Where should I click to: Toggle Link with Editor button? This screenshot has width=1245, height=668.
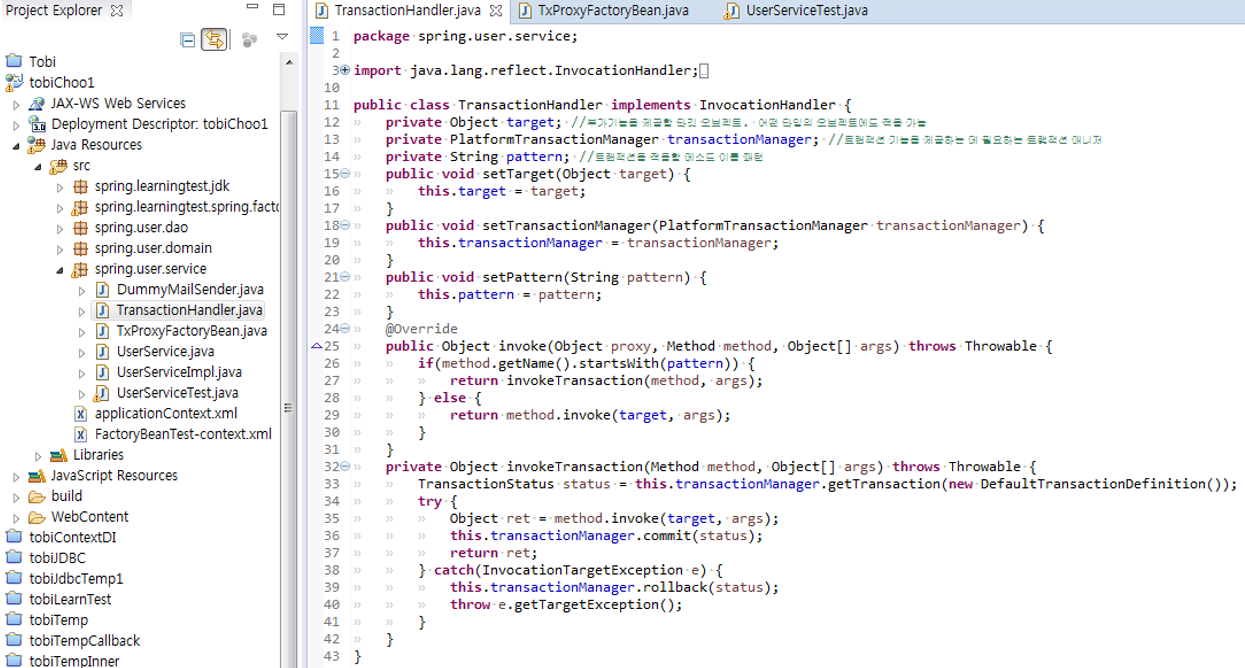214,40
